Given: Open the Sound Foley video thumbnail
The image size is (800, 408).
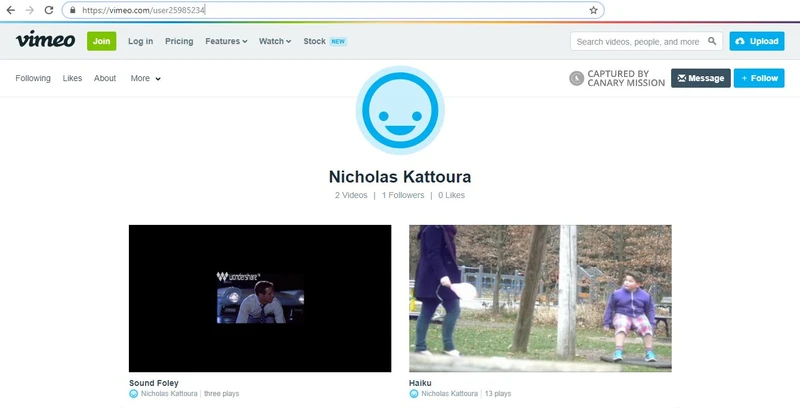Looking at the screenshot, I should (260, 298).
